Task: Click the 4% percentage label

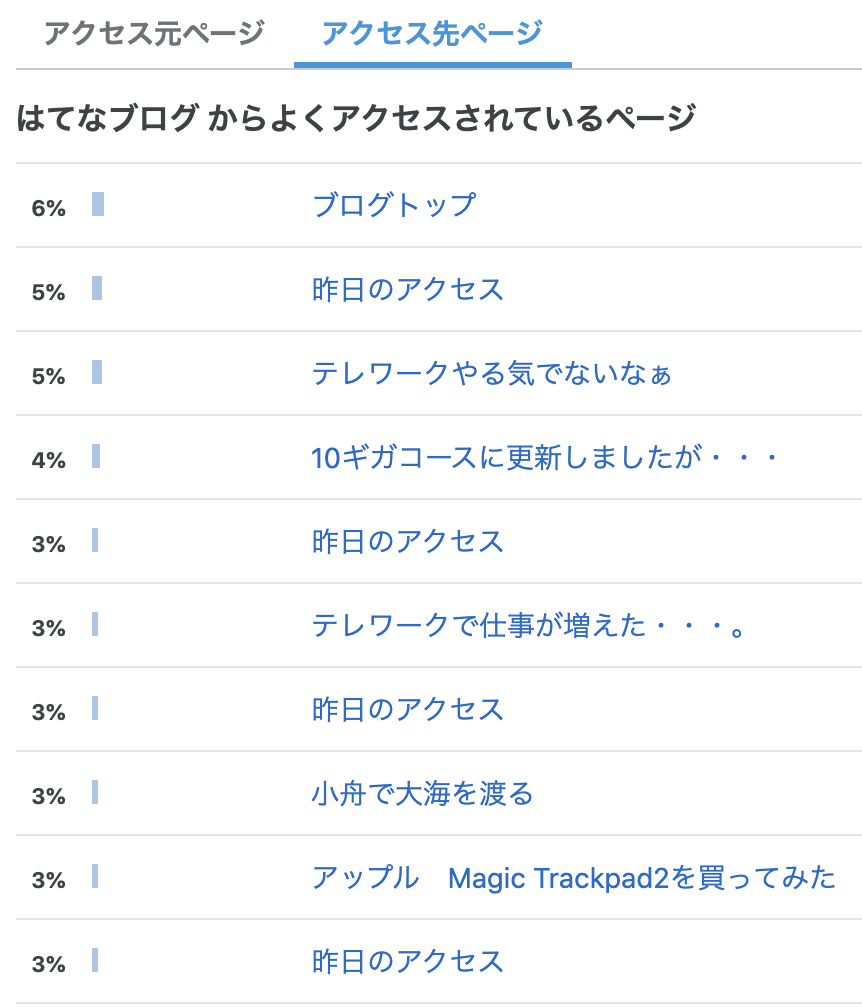Action: pos(49,460)
